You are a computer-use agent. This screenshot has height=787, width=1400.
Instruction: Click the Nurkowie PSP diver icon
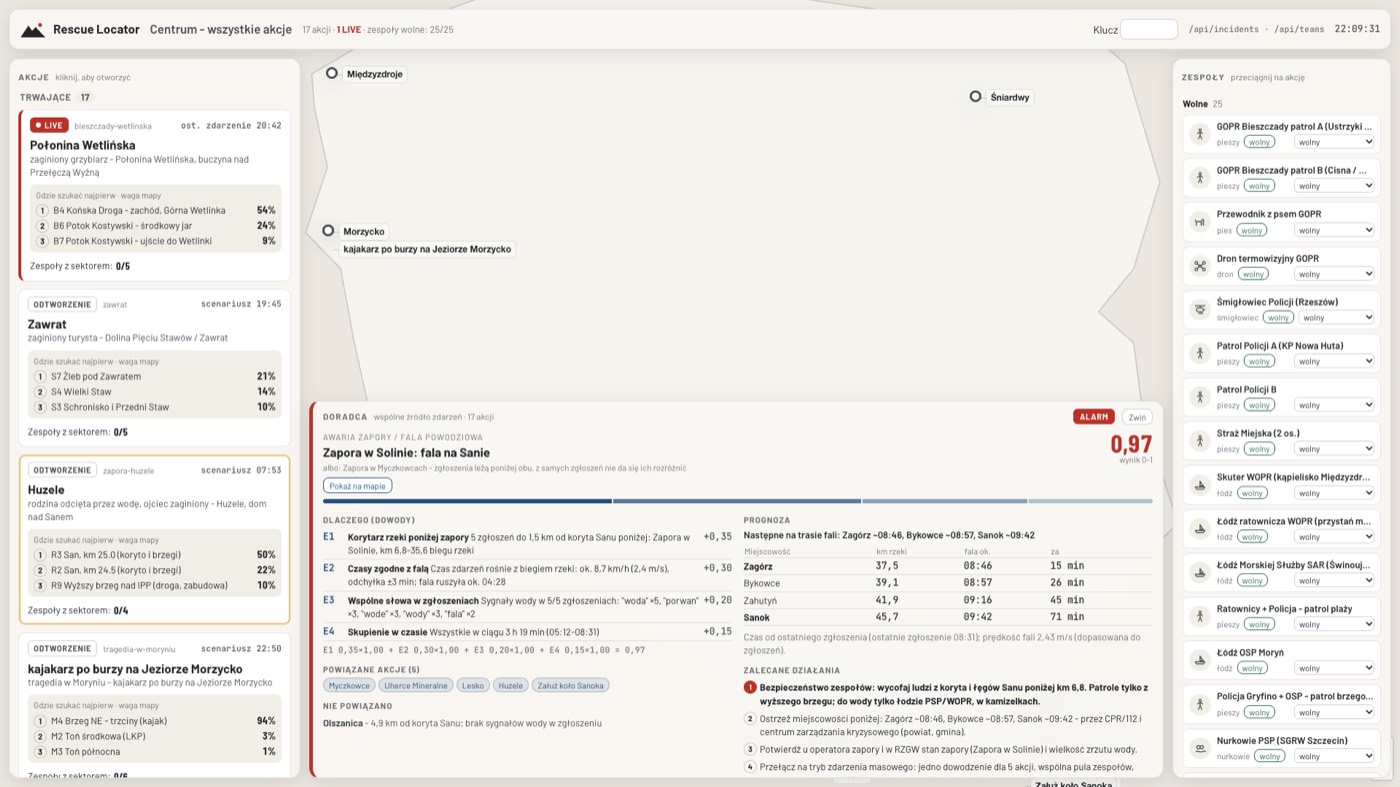coord(1199,748)
